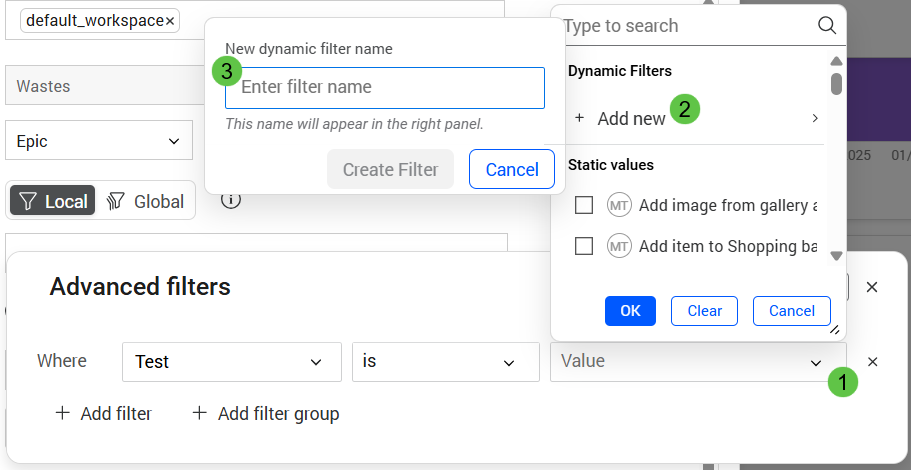Click the Dynamic Filters heading
This screenshot has width=911, height=470.
coord(620,71)
